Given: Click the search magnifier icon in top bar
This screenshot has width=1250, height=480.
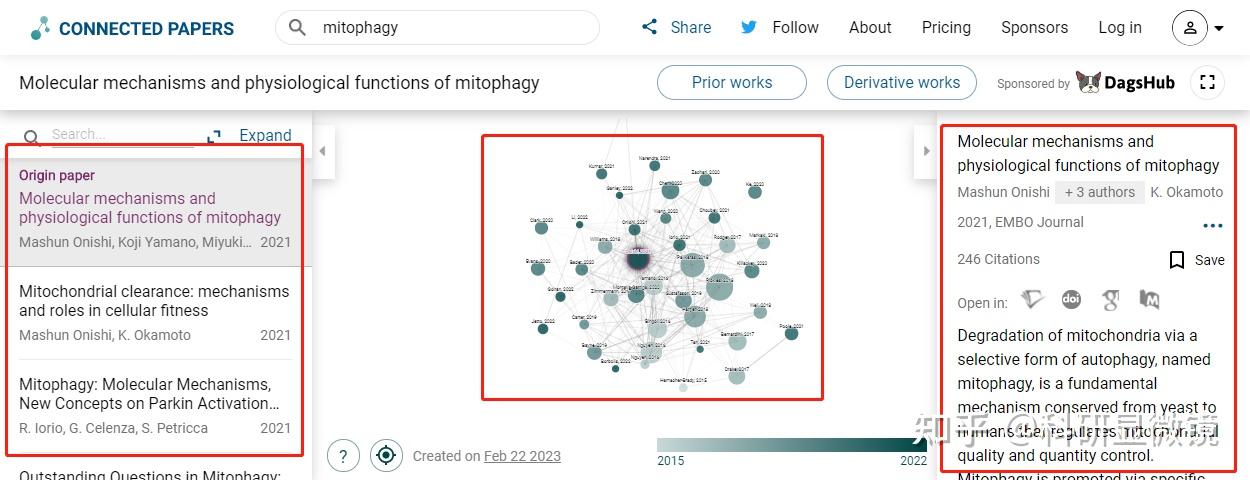Looking at the screenshot, I should 297,28.
